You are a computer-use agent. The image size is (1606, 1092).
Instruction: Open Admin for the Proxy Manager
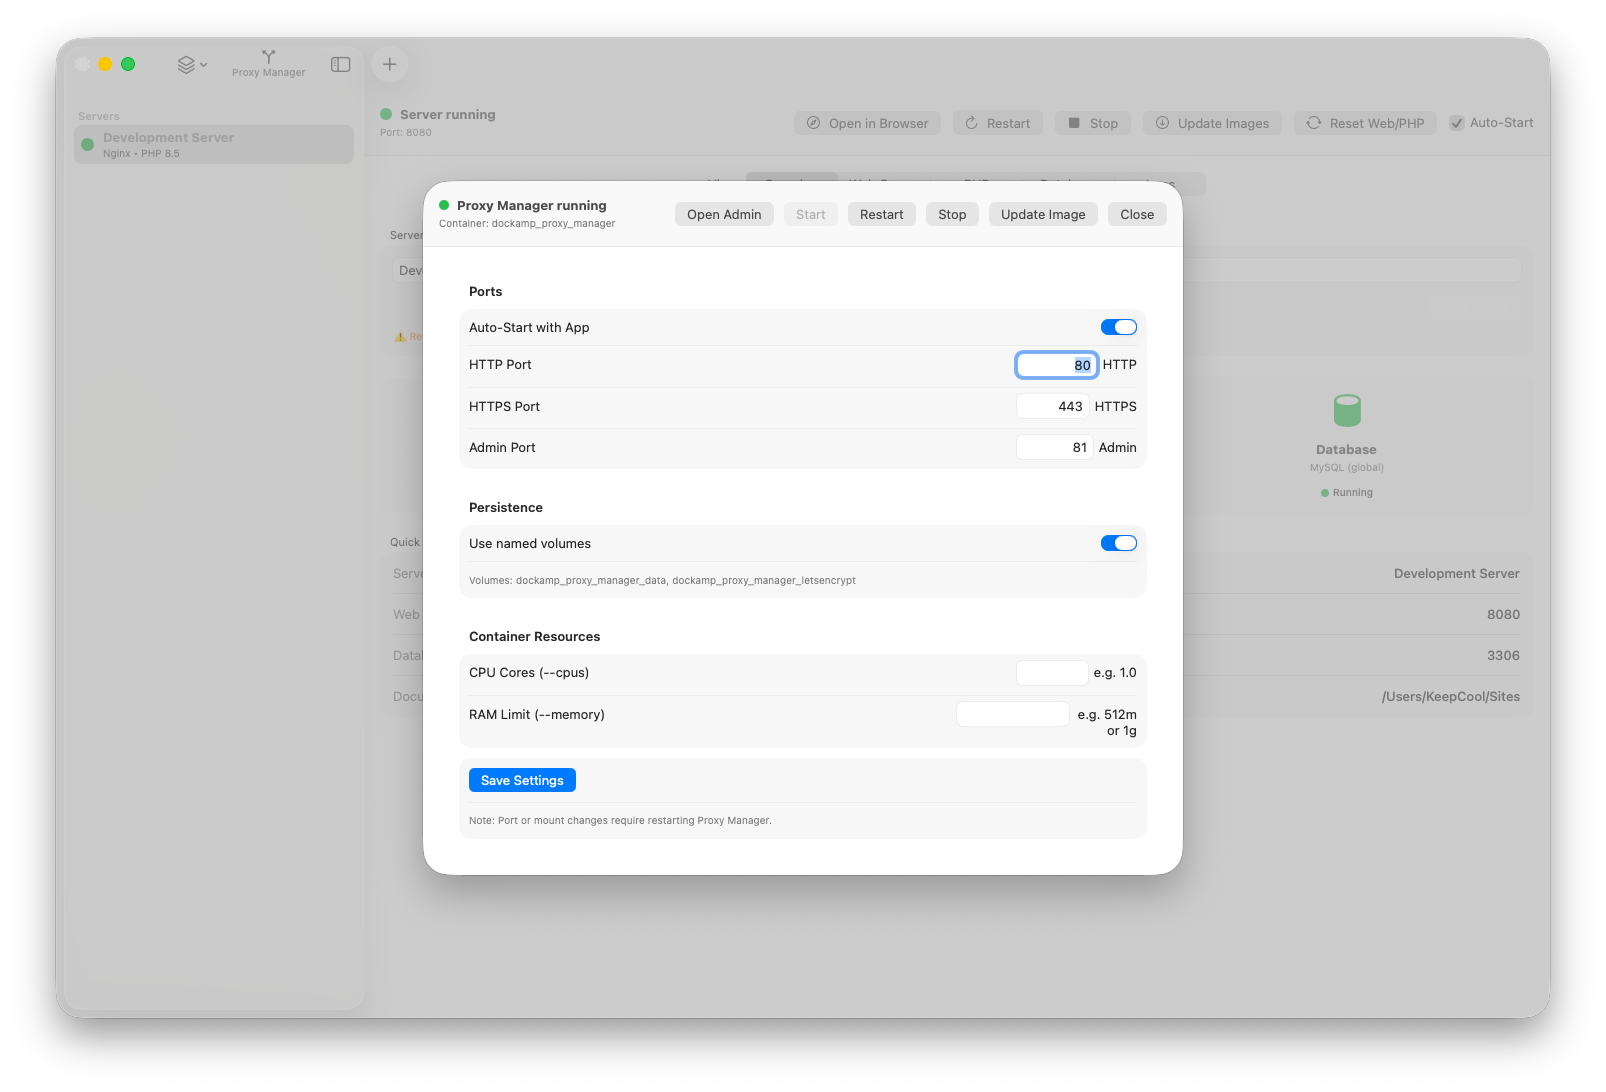724,213
